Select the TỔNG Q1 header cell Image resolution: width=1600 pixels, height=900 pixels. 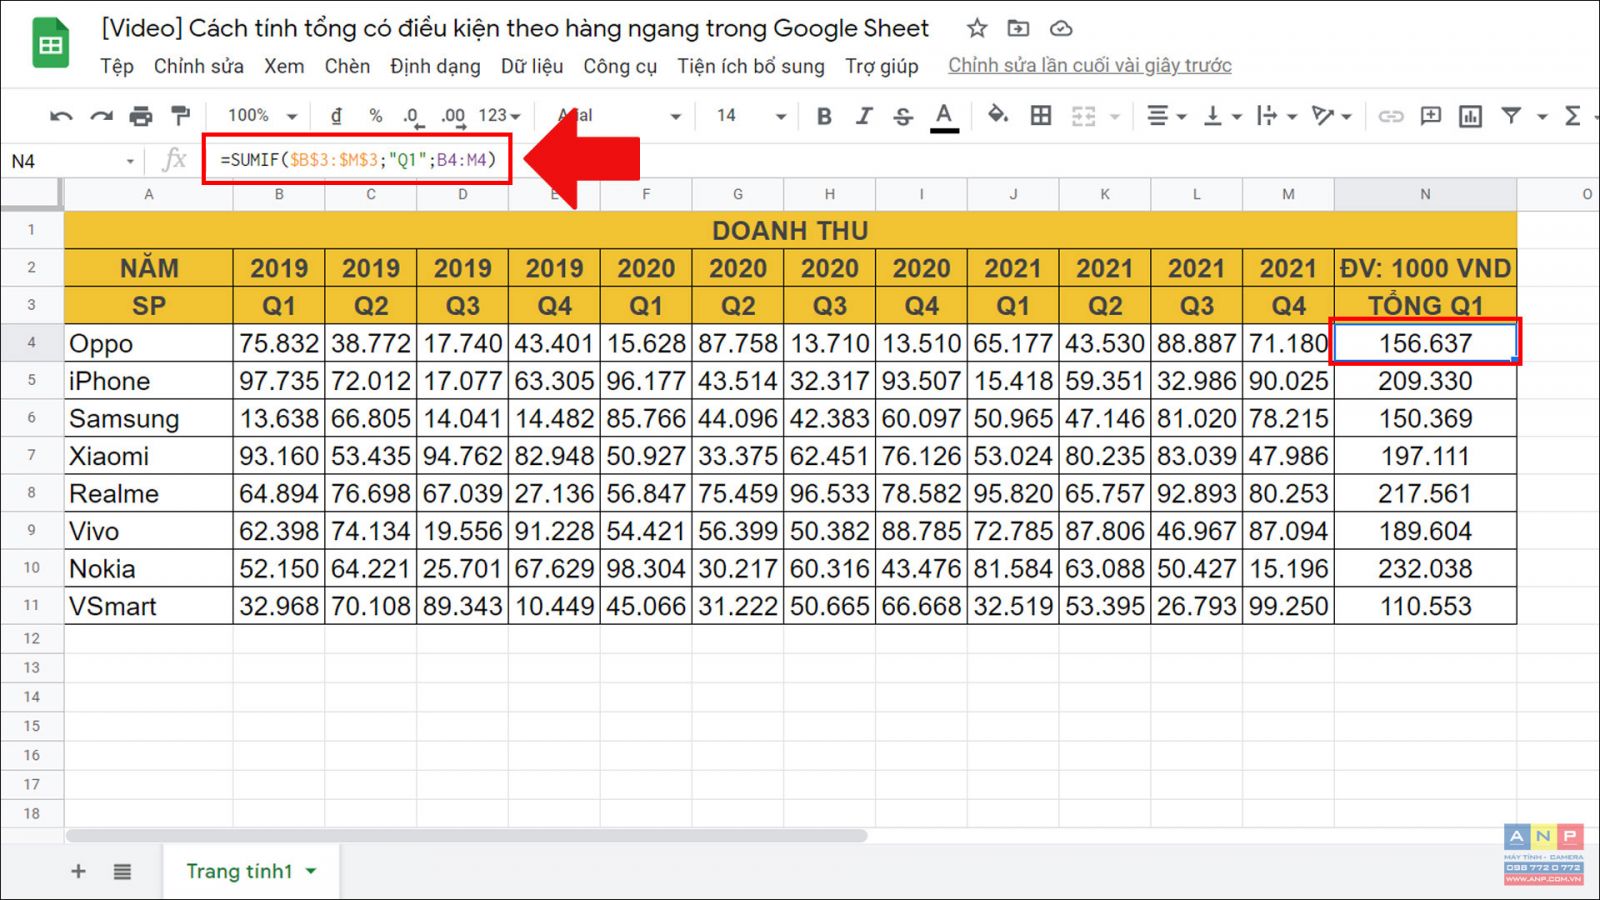tap(1425, 306)
